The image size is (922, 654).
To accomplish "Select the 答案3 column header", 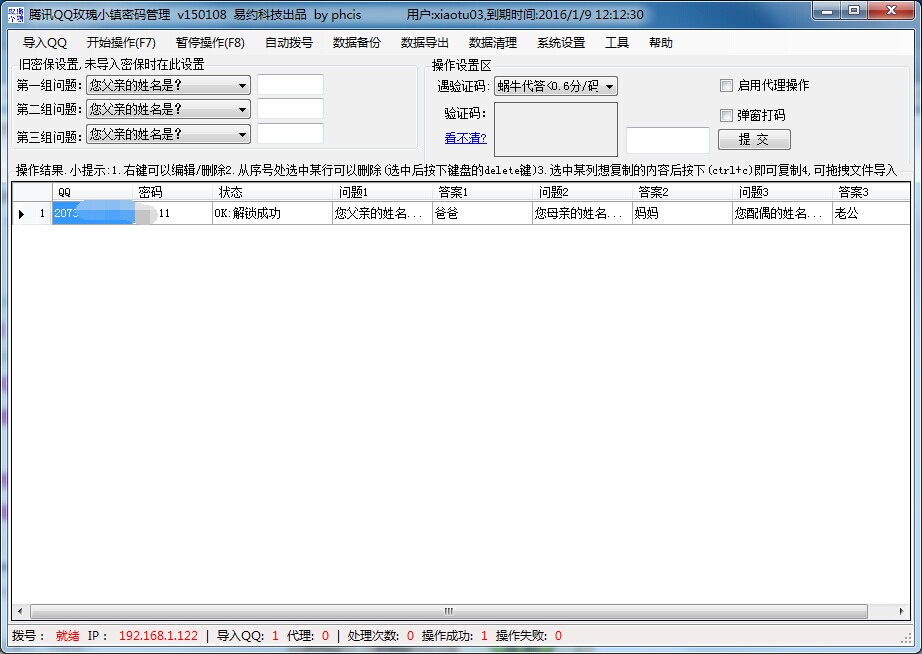I will (871, 192).
